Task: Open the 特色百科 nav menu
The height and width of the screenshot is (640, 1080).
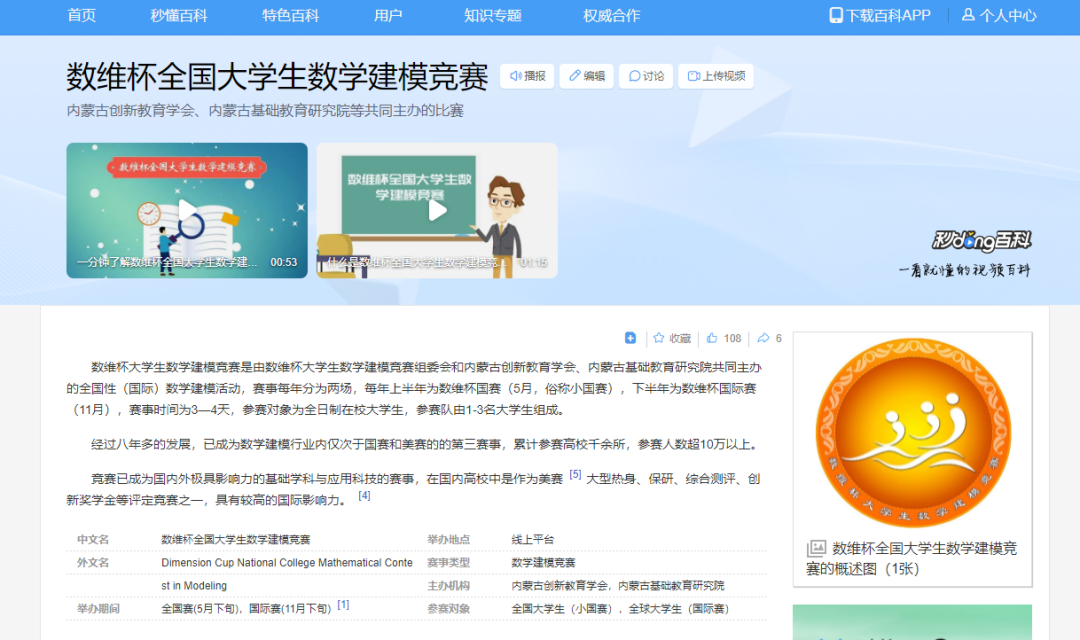Action: click(x=290, y=15)
